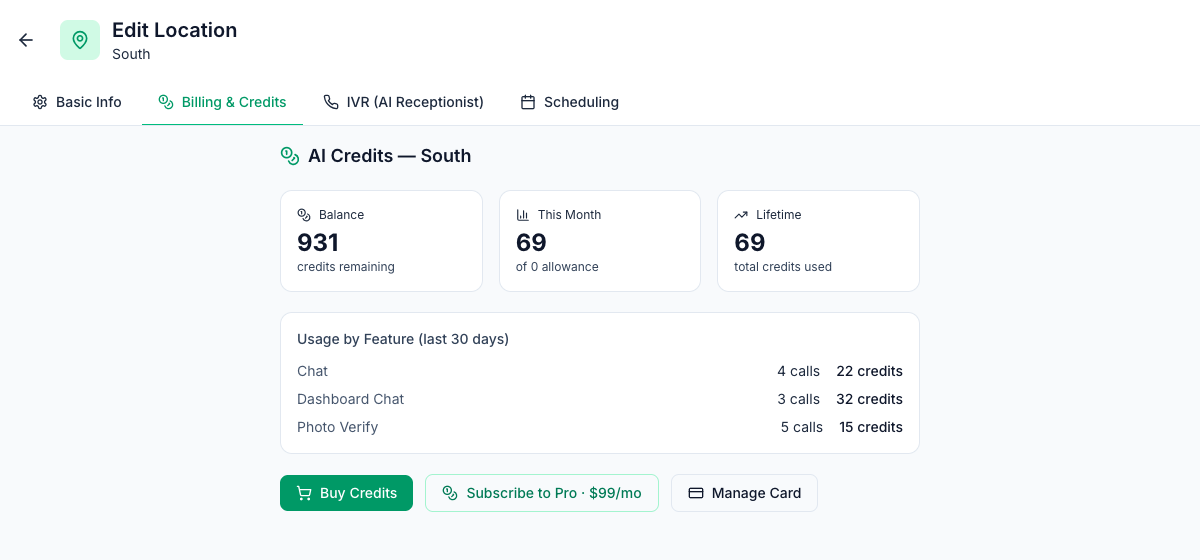Click the cart icon in Buy Credits
Image resolution: width=1200 pixels, height=560 pixels.
pyautogui.click(x=304, y=493)
